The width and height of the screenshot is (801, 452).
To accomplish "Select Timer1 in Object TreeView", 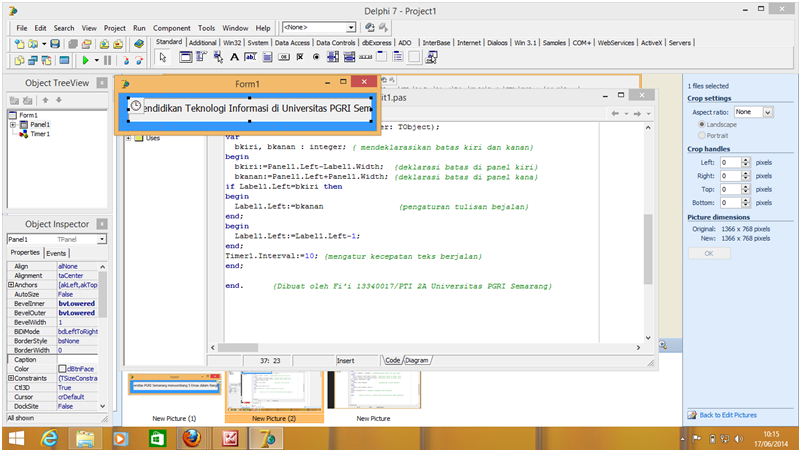I will click(40, 134).
